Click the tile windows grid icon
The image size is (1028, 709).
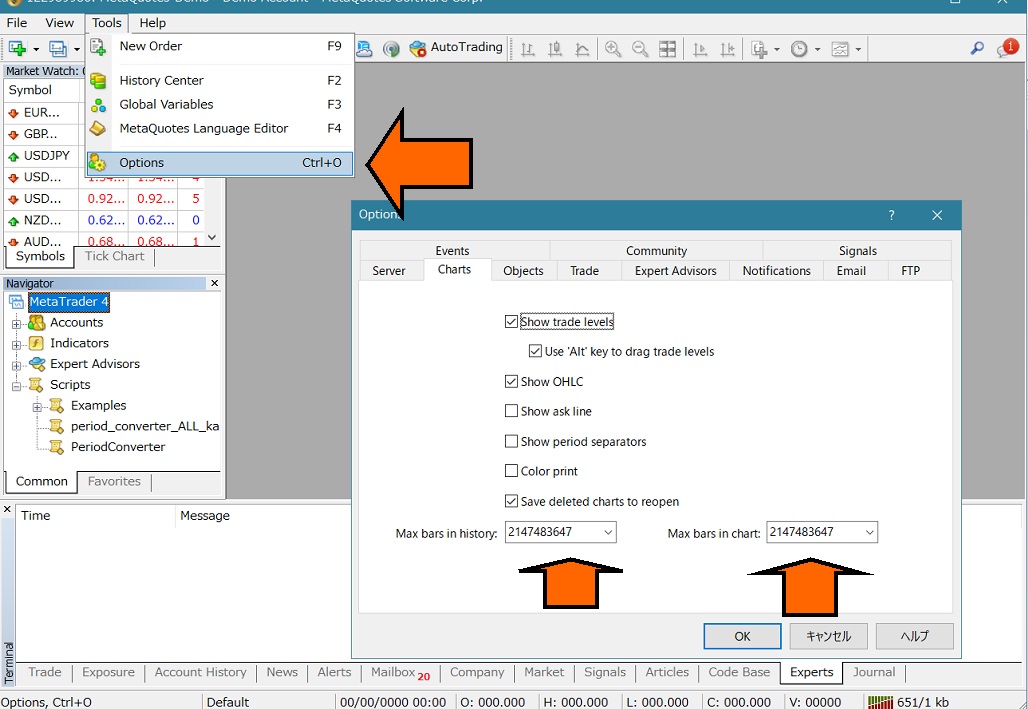pyautogui.click(x=667, y=49)
